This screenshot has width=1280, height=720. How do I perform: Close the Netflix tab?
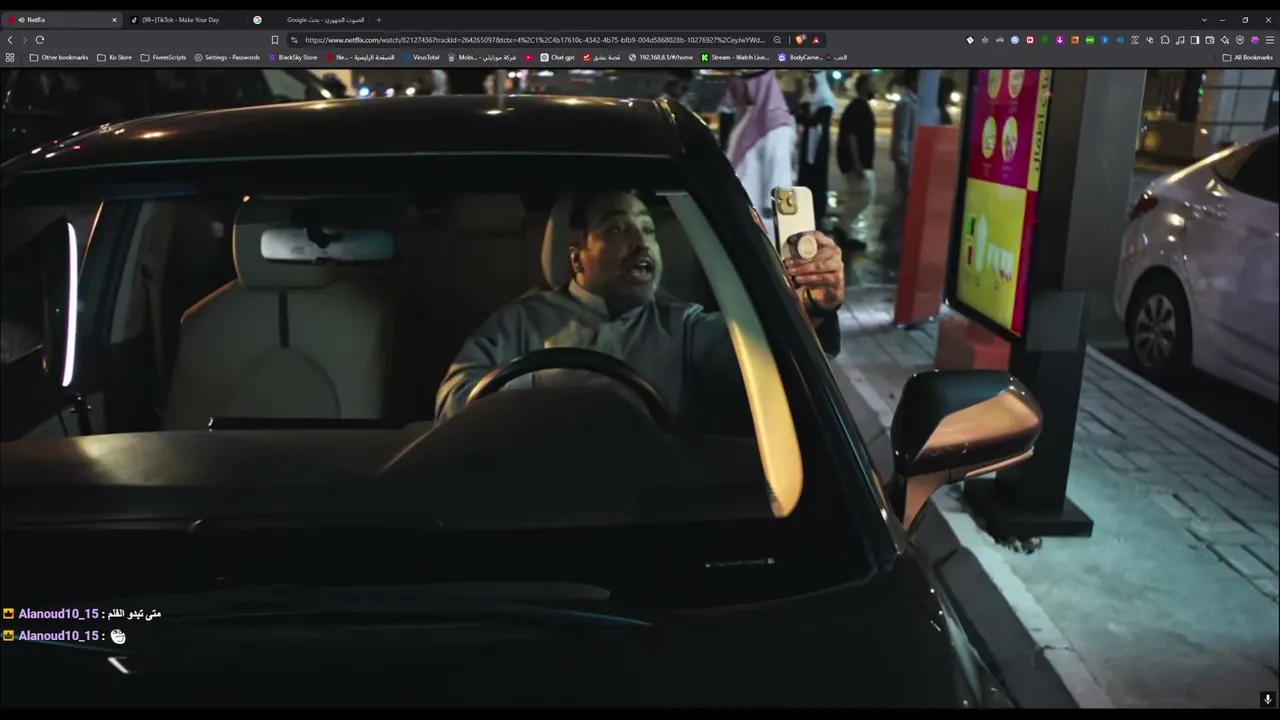click(x=114, y=20)
